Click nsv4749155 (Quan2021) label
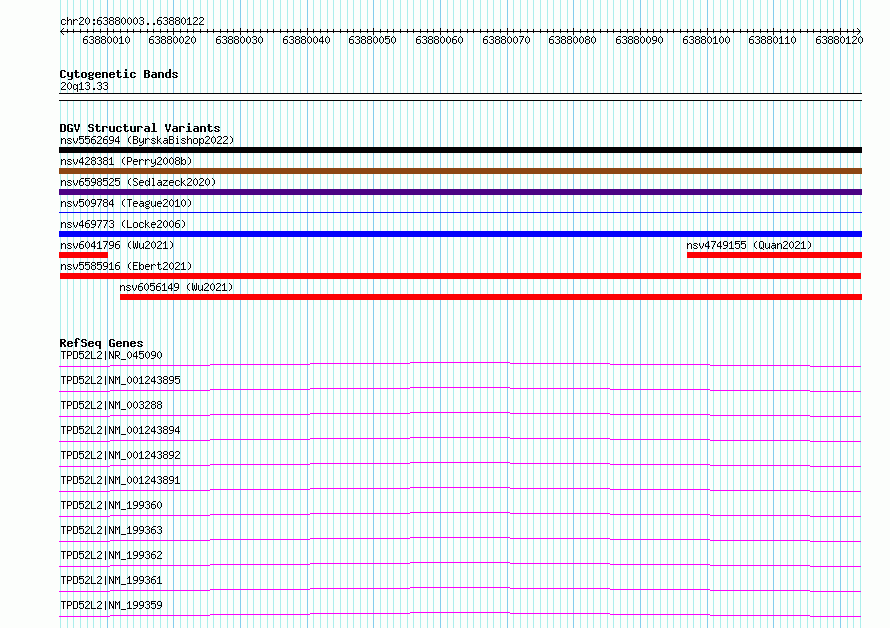The height and width of the screenshot is (628, 890). pyautogui.click(x=749, y=245)
